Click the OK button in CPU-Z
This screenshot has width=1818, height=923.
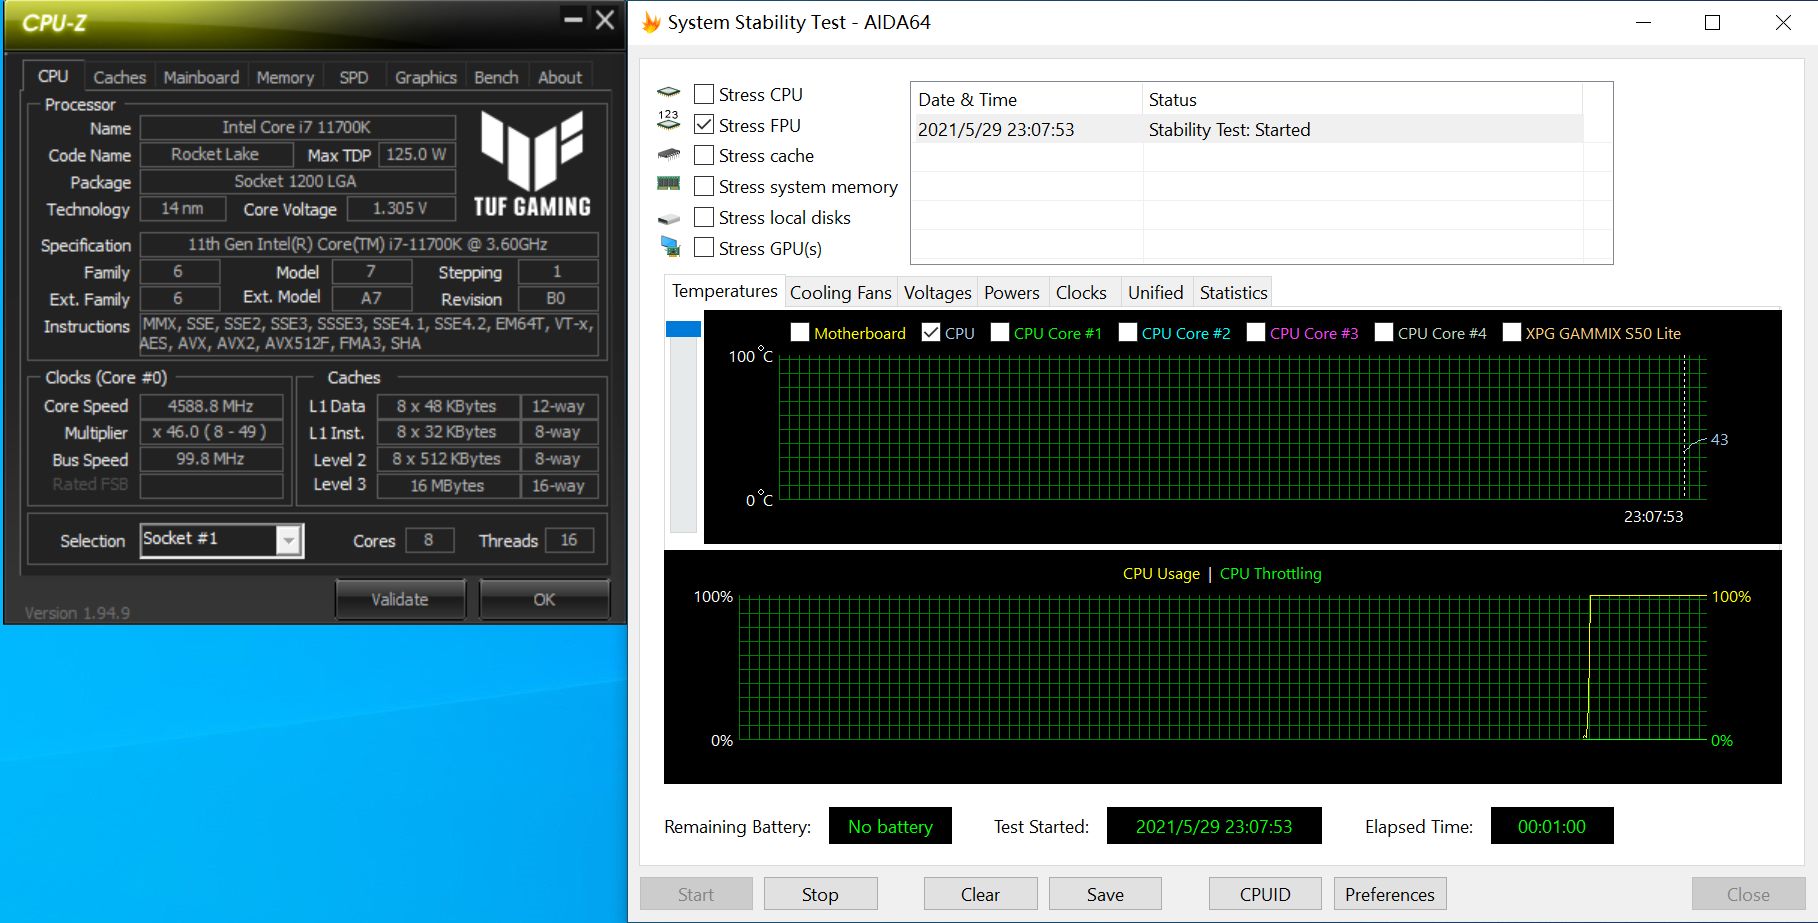coord(544,599)
